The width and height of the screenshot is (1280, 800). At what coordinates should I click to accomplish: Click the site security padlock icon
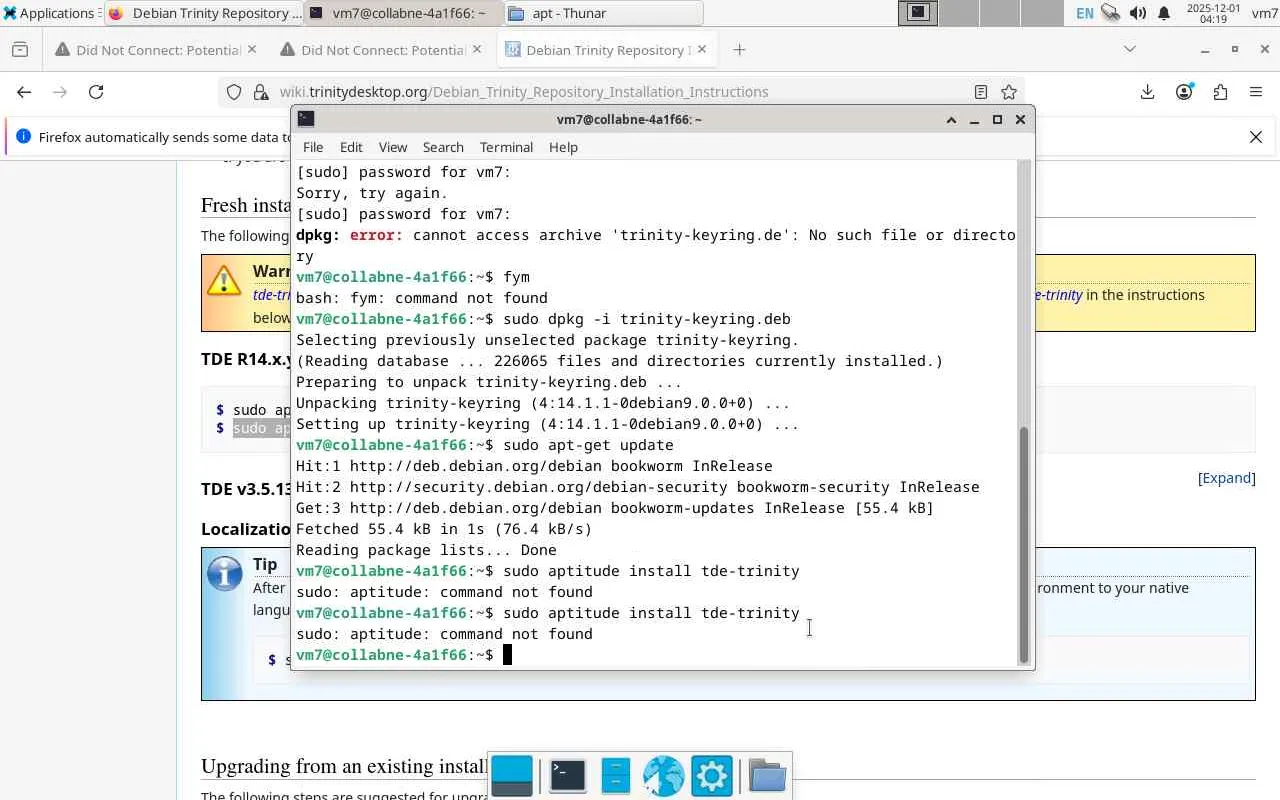261,92
